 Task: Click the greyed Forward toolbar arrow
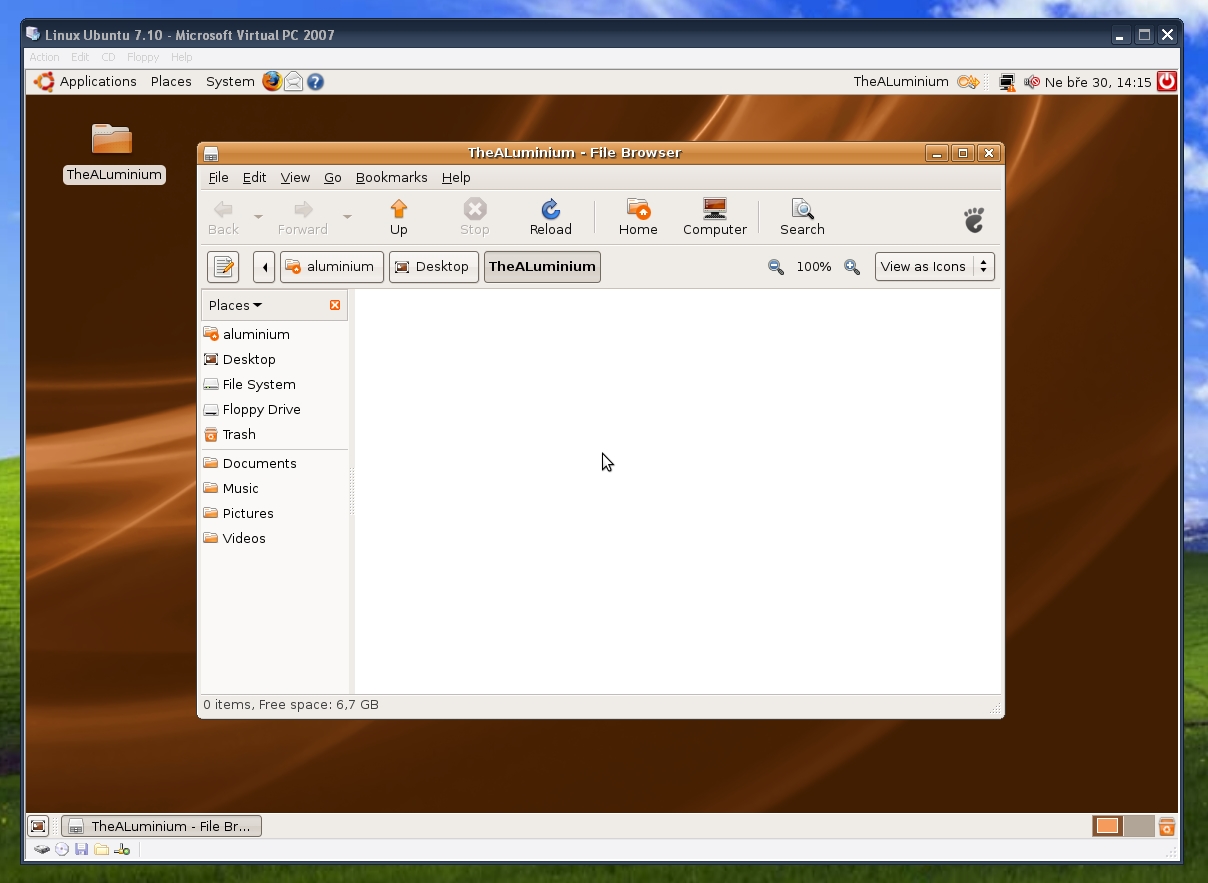(303, 209)
